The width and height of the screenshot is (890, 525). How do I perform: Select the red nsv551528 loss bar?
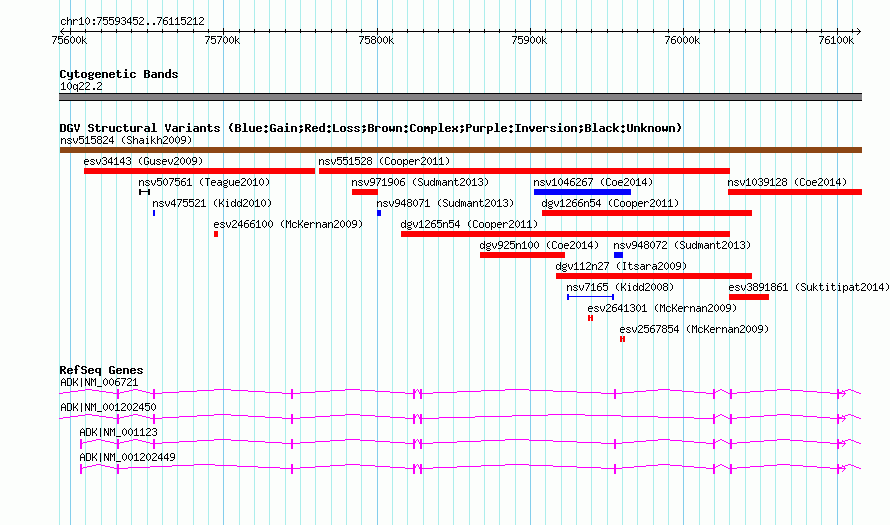(x=524, y=171)
